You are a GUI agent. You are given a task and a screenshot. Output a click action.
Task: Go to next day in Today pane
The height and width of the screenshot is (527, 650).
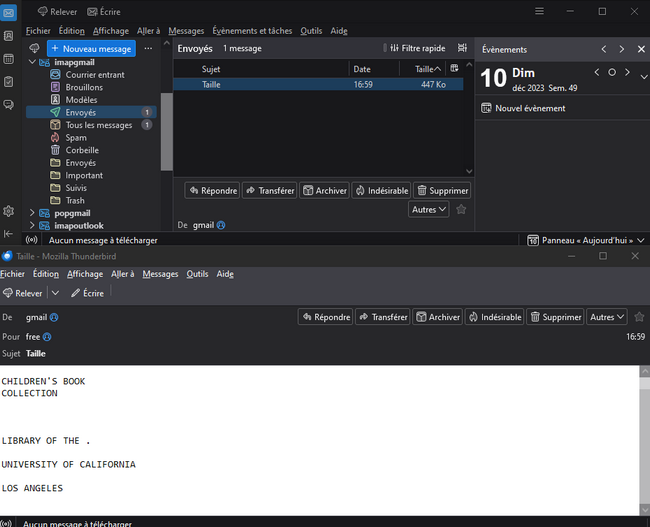627,73
